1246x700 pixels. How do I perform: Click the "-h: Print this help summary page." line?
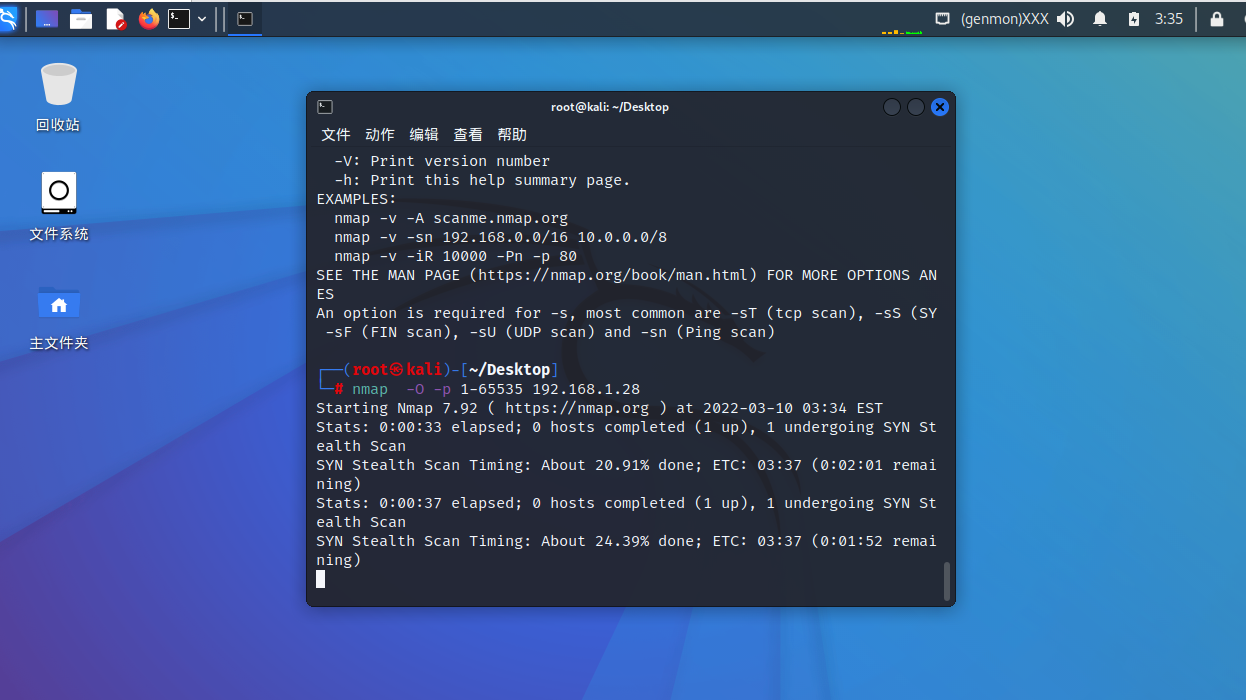[x=483, y=180]
